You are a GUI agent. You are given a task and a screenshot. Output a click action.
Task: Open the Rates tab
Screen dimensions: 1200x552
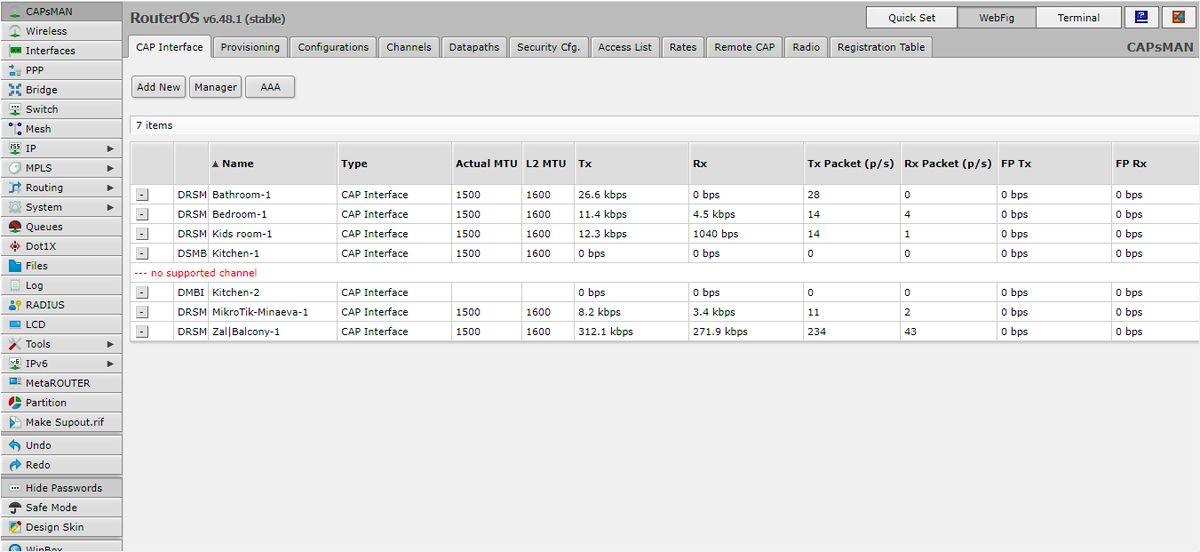[x=683, y=47]
